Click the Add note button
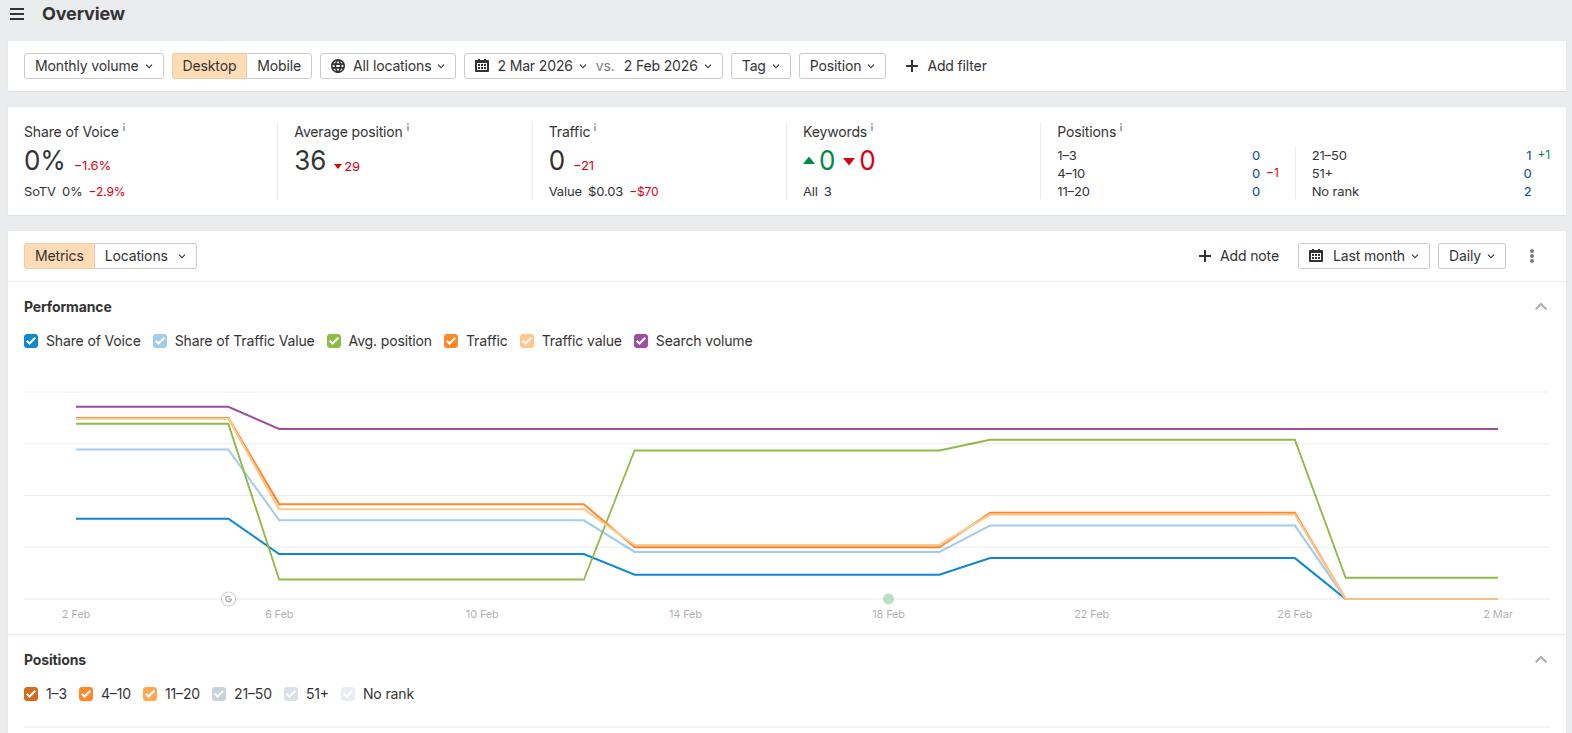The width and height of the screenshot is (1572, 733). (1238, 256)
